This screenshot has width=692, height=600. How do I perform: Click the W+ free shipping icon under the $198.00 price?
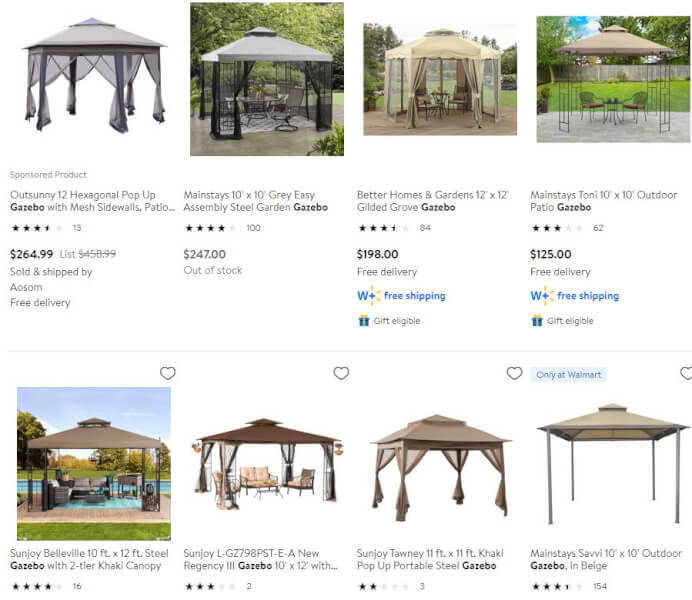368,296
